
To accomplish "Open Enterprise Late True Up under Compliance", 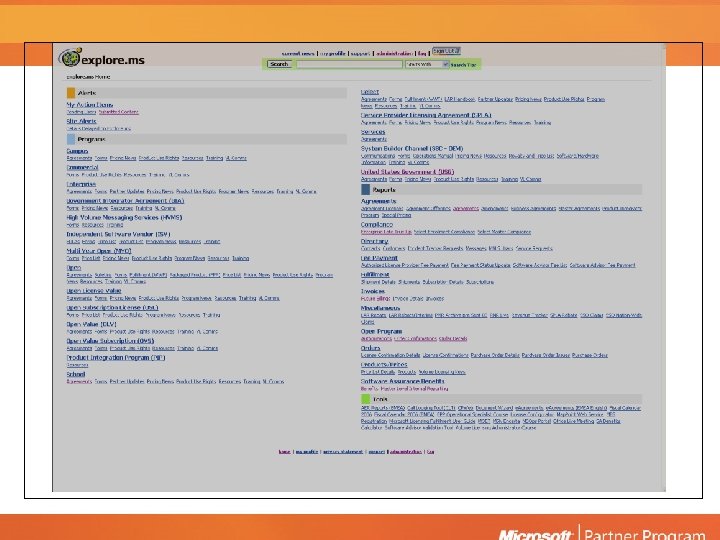I will point(386,232).
